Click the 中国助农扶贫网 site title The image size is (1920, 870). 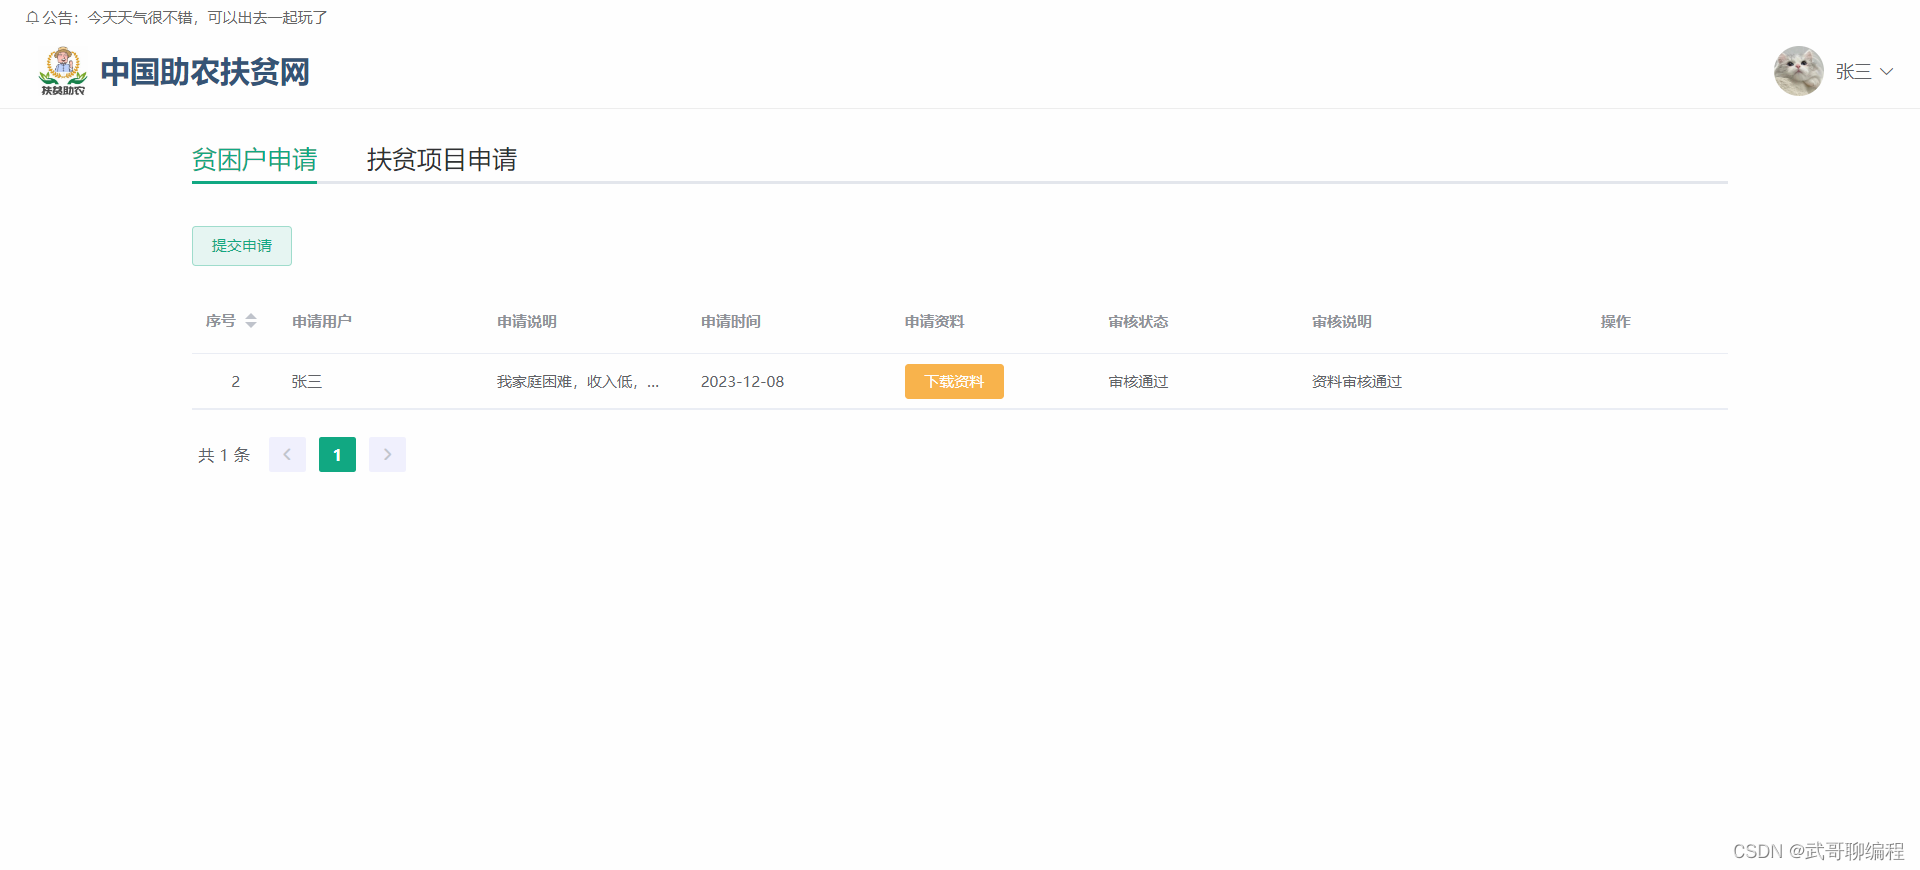point(205,72)
